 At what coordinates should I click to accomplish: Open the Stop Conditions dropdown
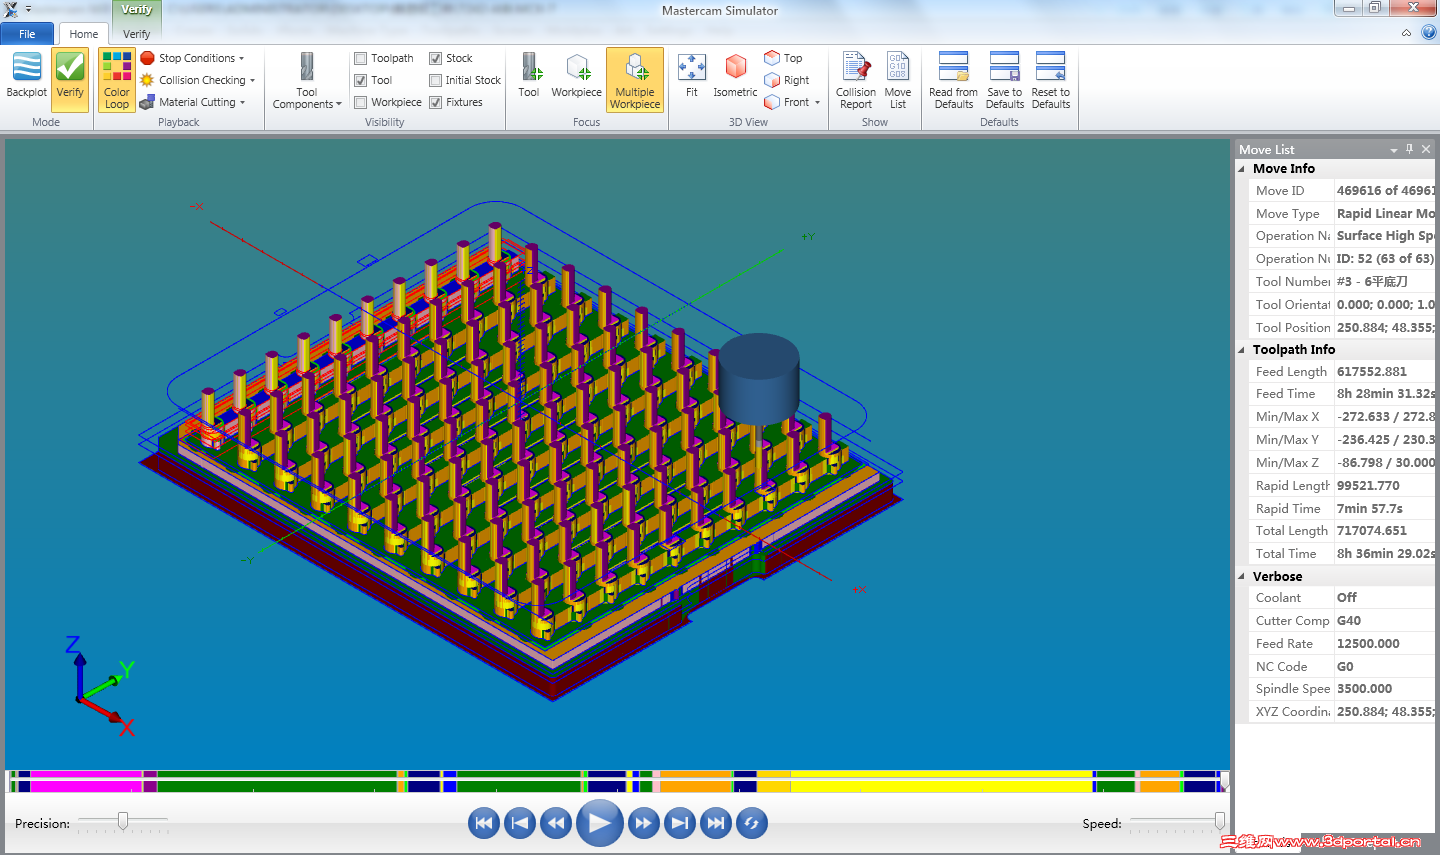pos(193,58)
